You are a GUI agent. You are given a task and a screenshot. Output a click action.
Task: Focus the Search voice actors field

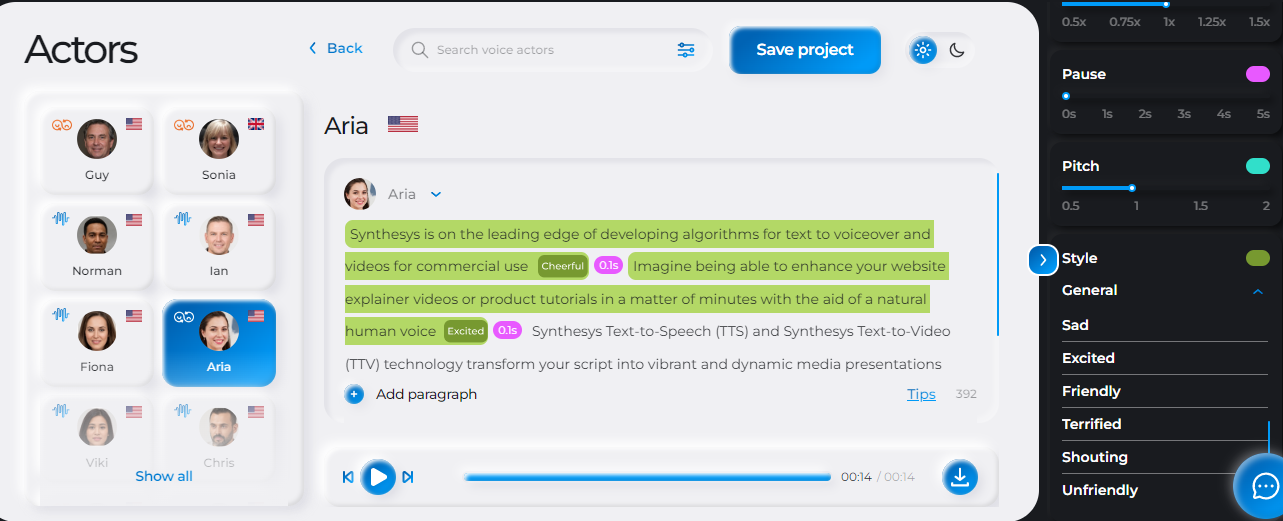pyautogui.click(x=552, y=50)
